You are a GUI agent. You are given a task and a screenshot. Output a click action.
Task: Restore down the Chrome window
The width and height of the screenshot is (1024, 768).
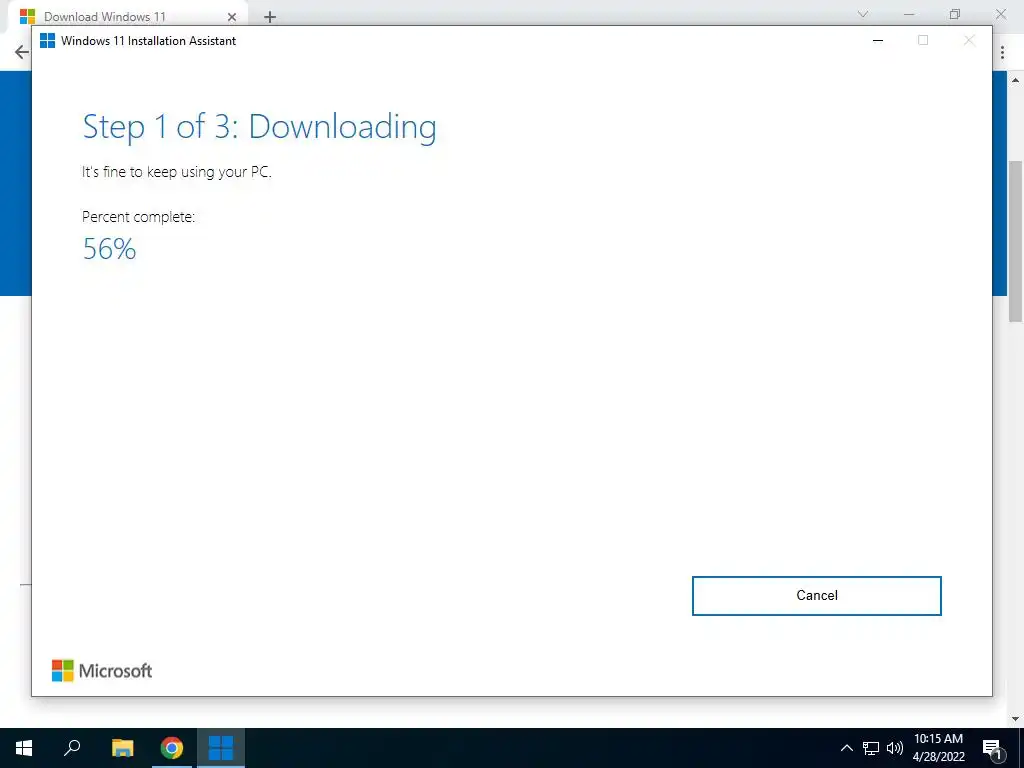click(x=955, y=14)
